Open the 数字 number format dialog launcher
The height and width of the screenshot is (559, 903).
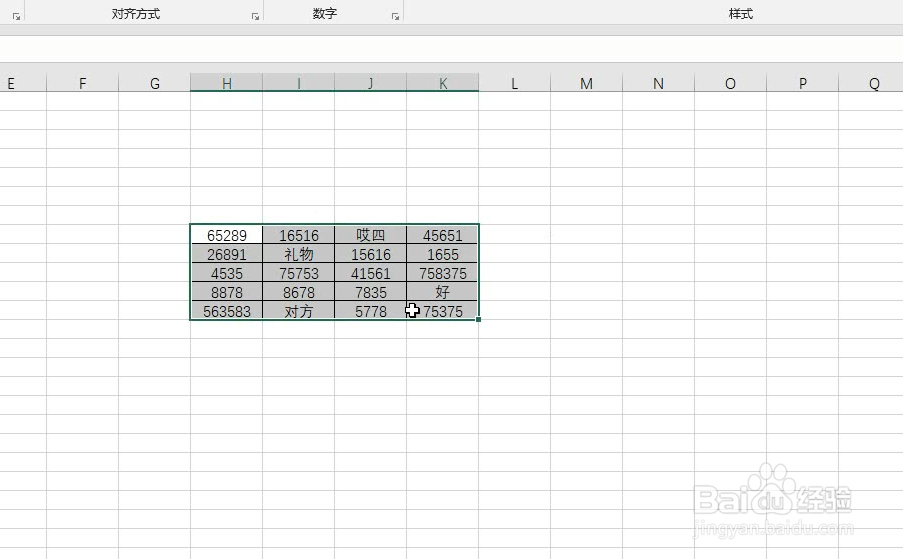395,17
